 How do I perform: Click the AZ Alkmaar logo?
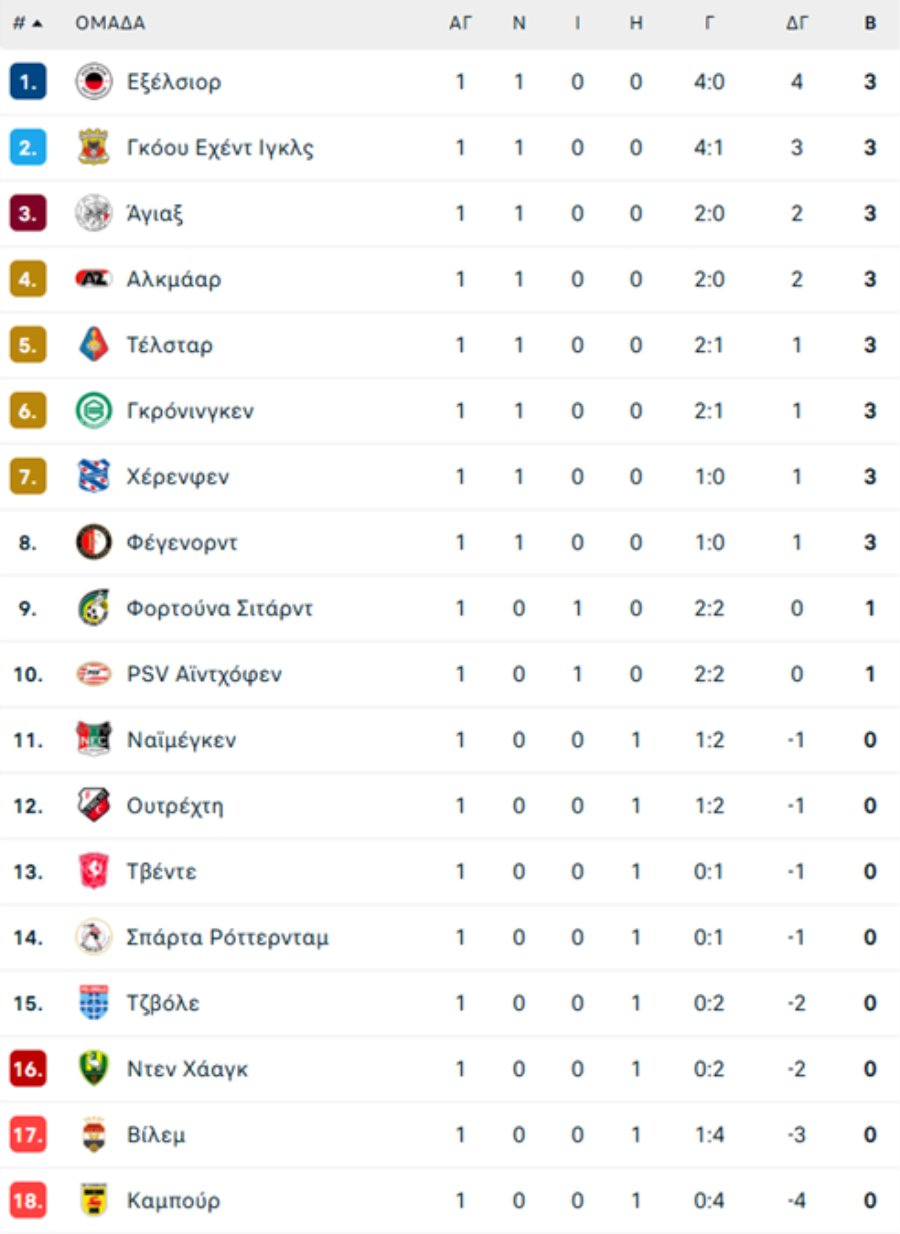pos(94,279)
